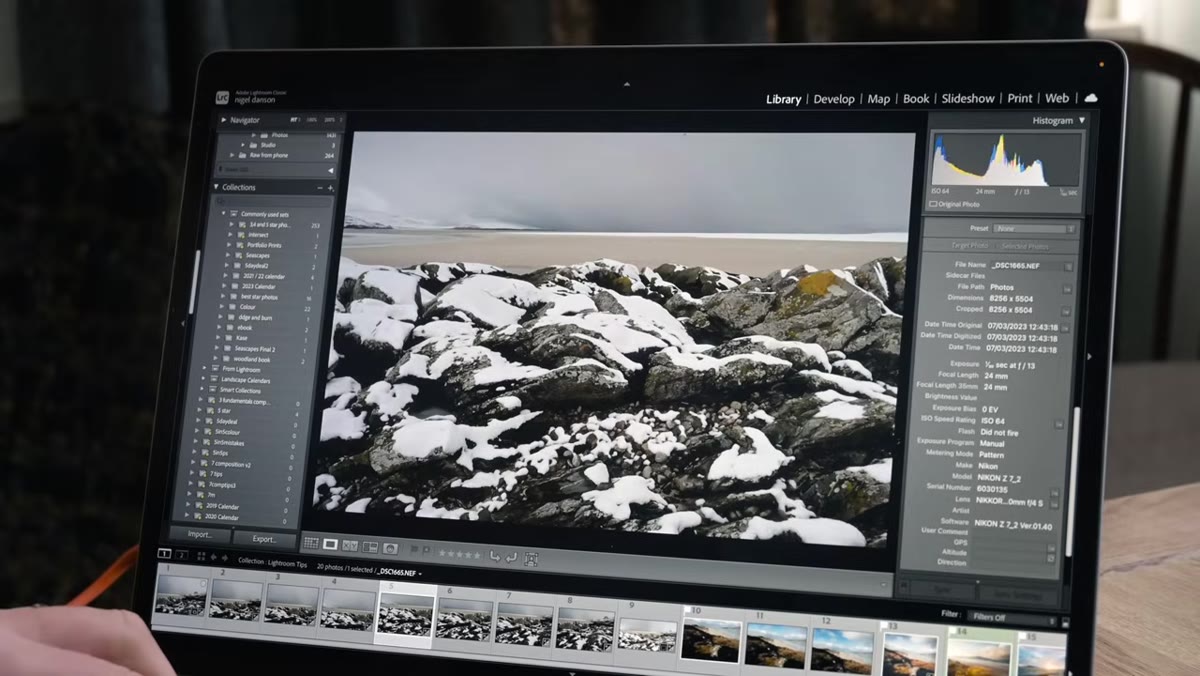
Task: Collapse the Histogram panel
Action: pos(1081,120)
